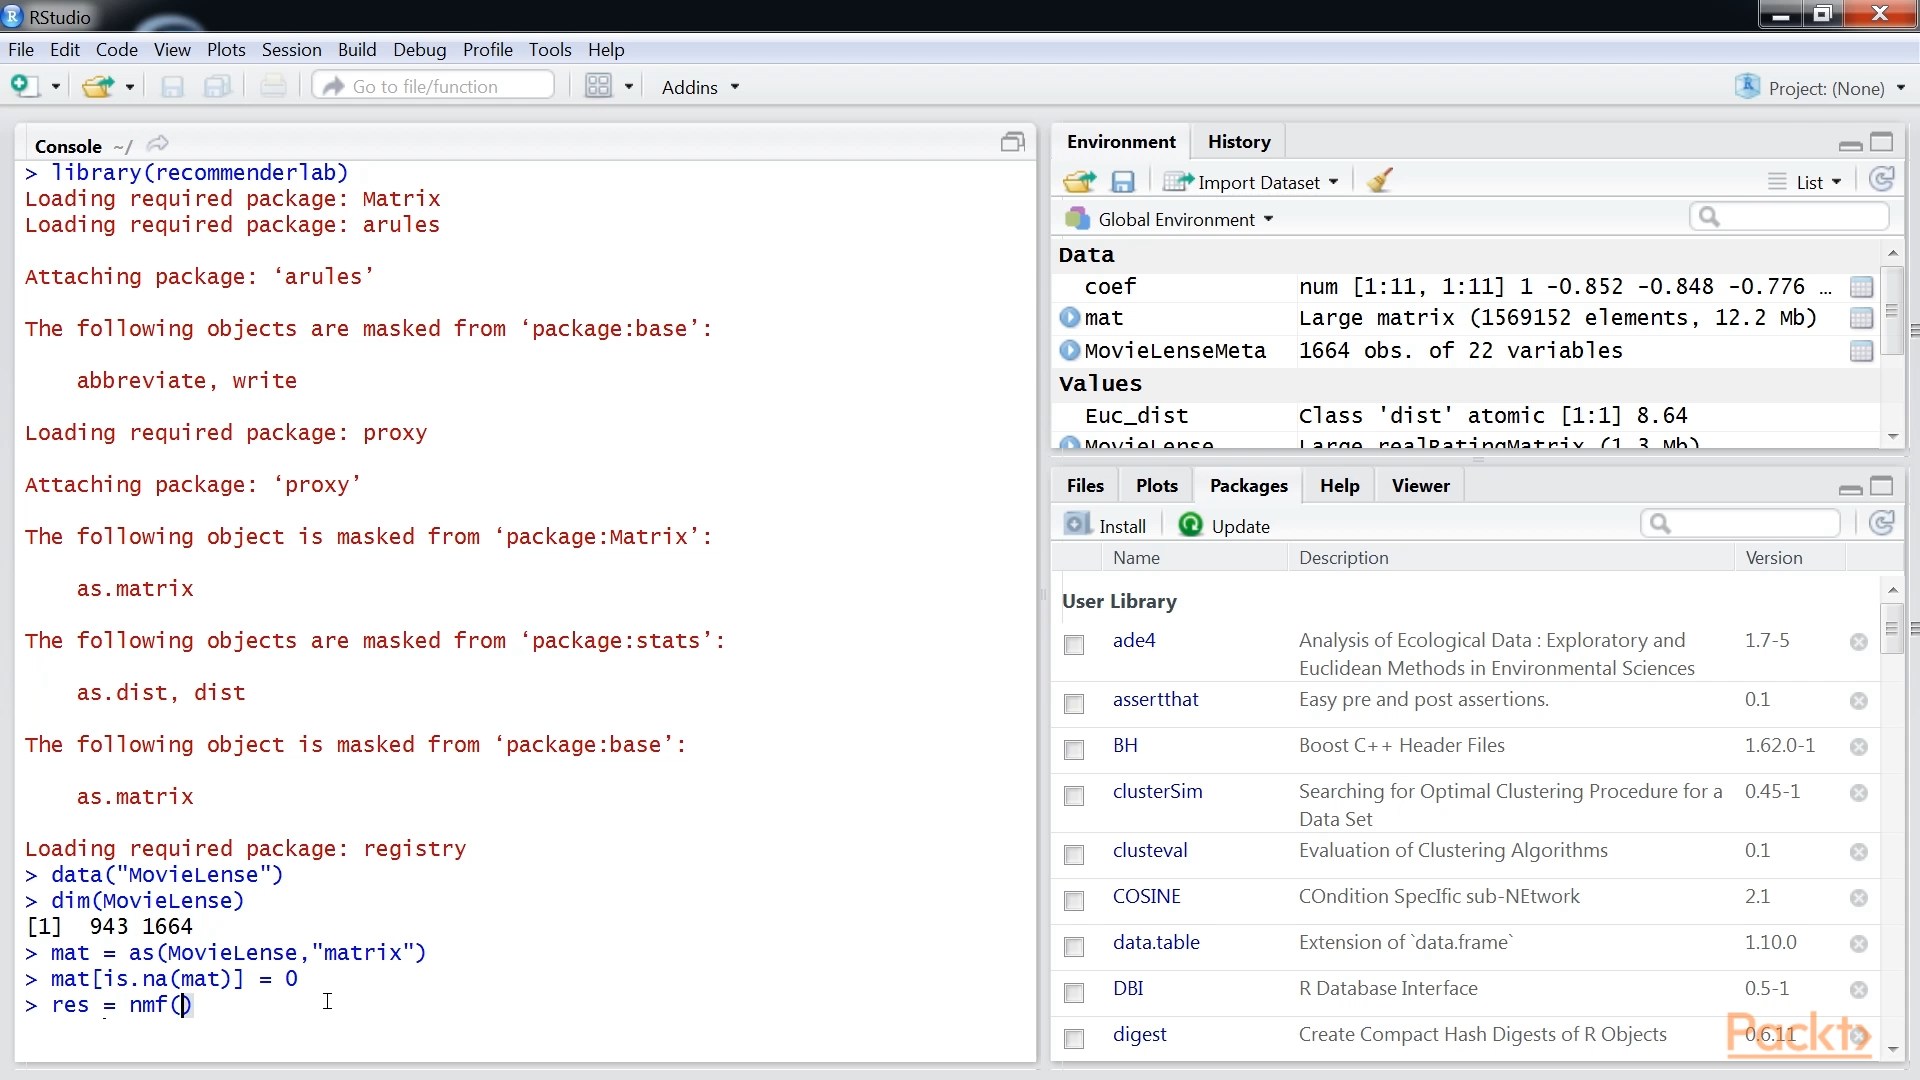Check the clusterSim package checkbox

click(1074, 796)
